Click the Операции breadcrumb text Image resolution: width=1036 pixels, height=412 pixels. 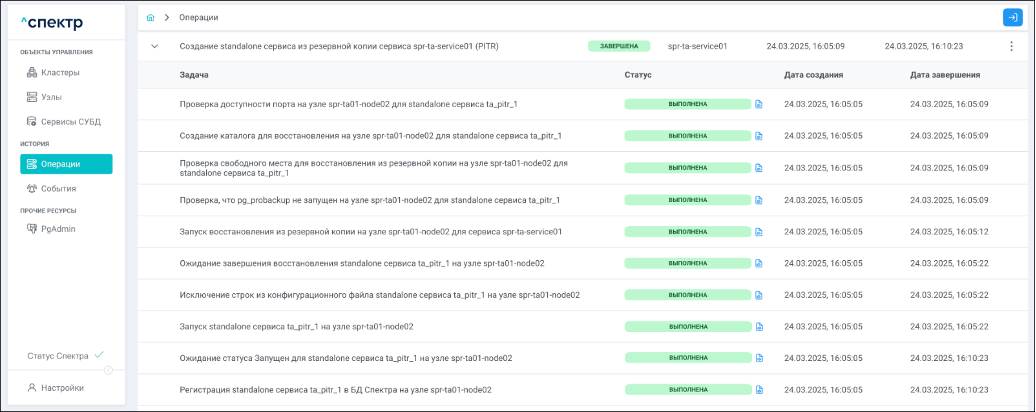point(198,17)
